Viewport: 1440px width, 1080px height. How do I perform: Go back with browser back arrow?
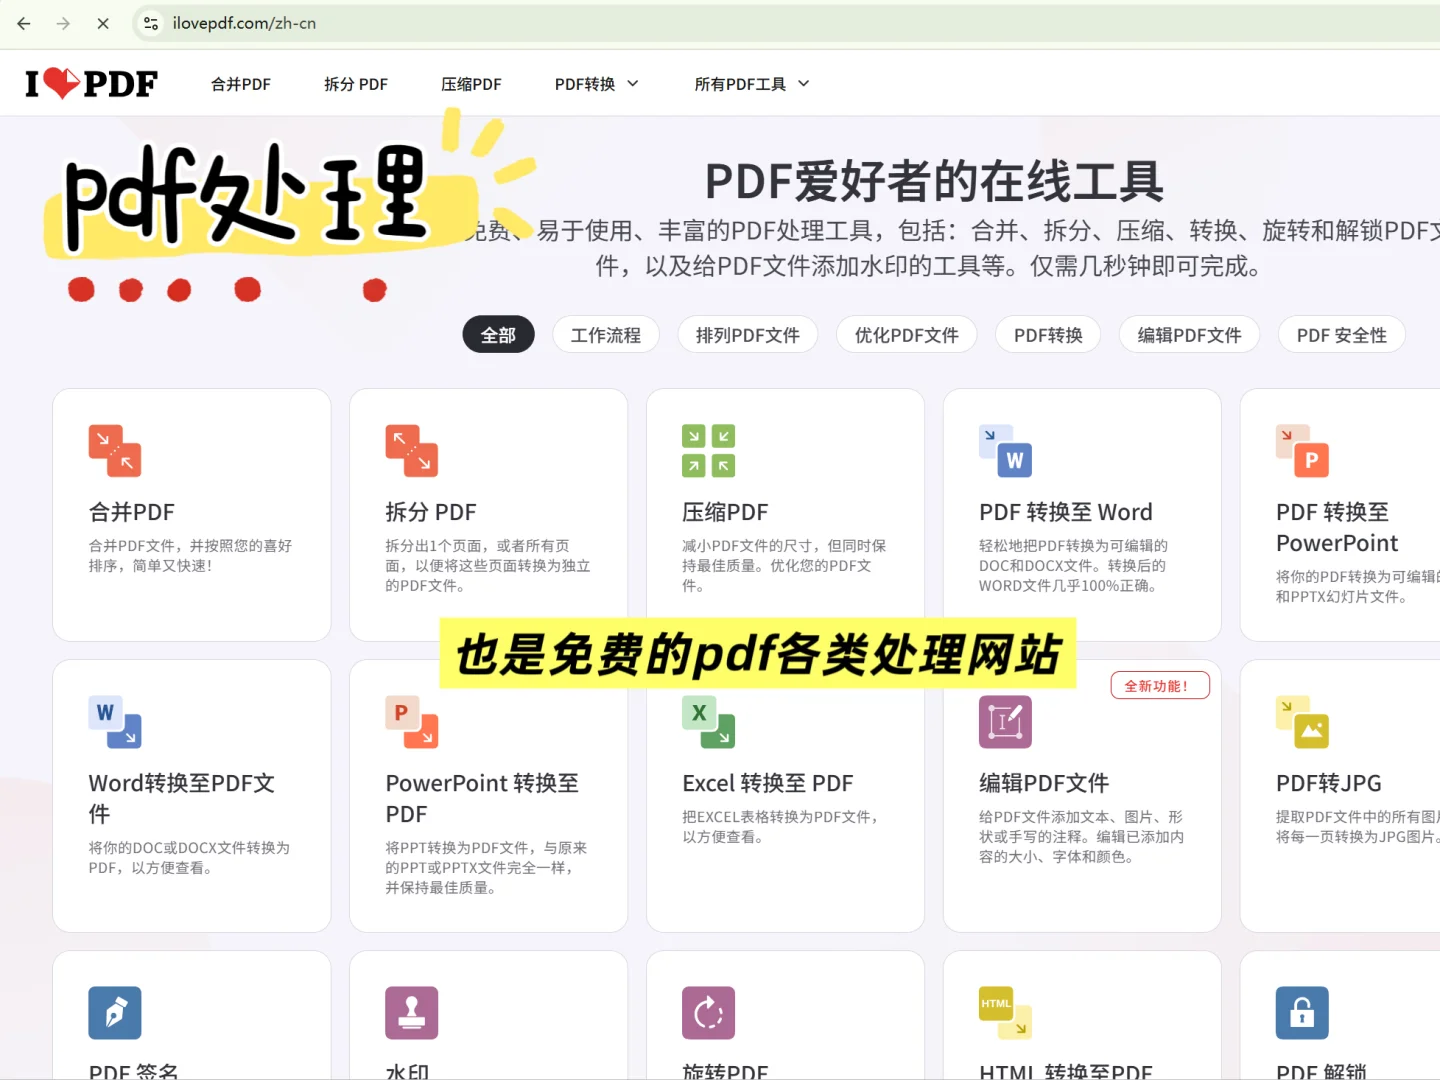coord(24,23)
